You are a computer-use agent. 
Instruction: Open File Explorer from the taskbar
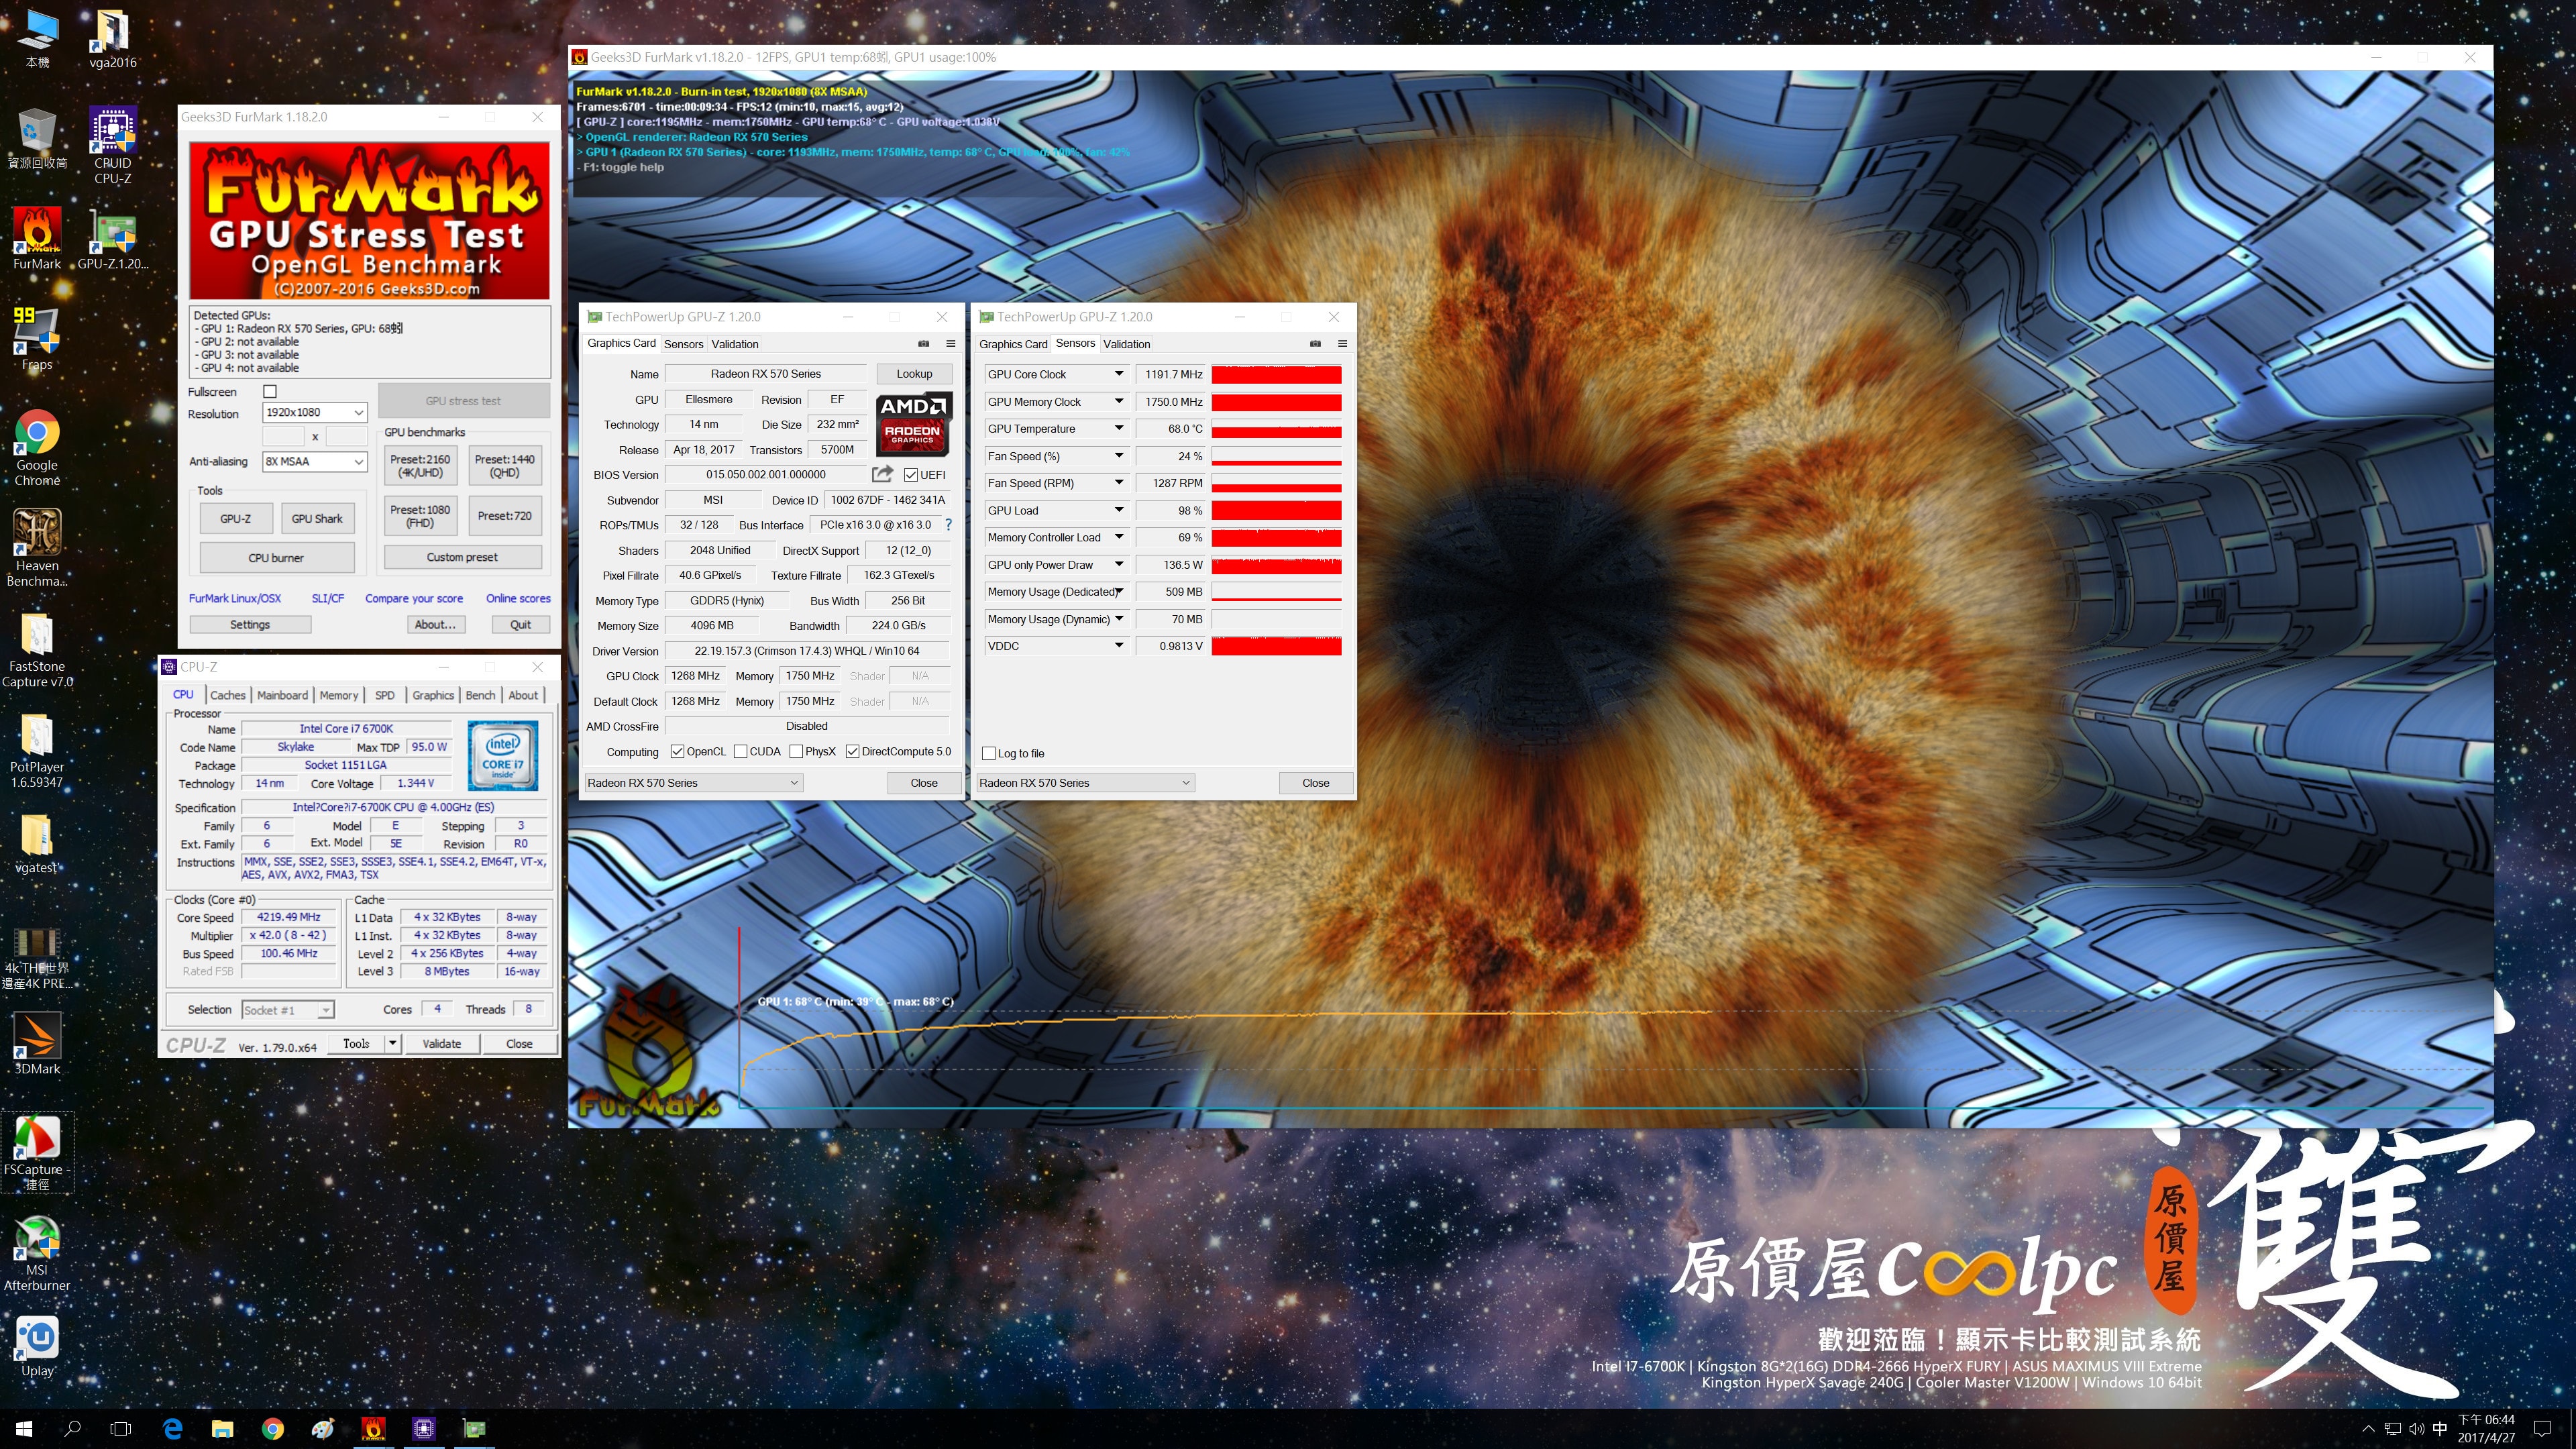pyautogui.click(x=222, y=1428)
